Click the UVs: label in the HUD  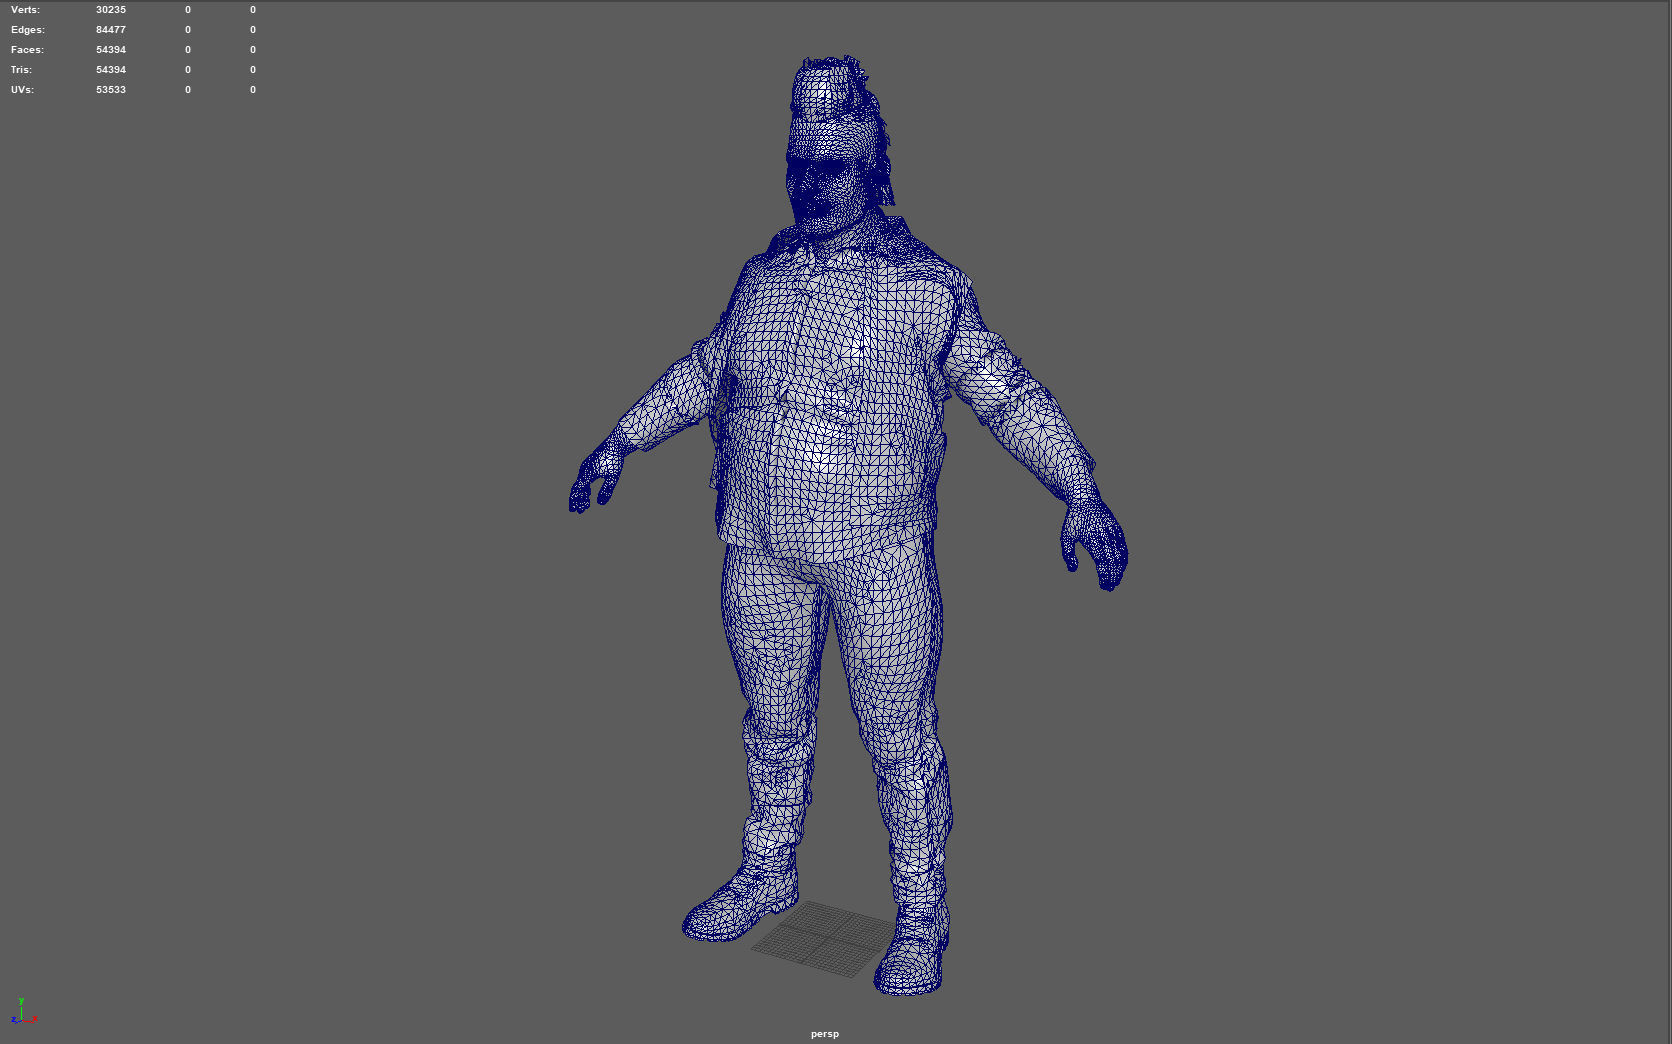point(23,90)
